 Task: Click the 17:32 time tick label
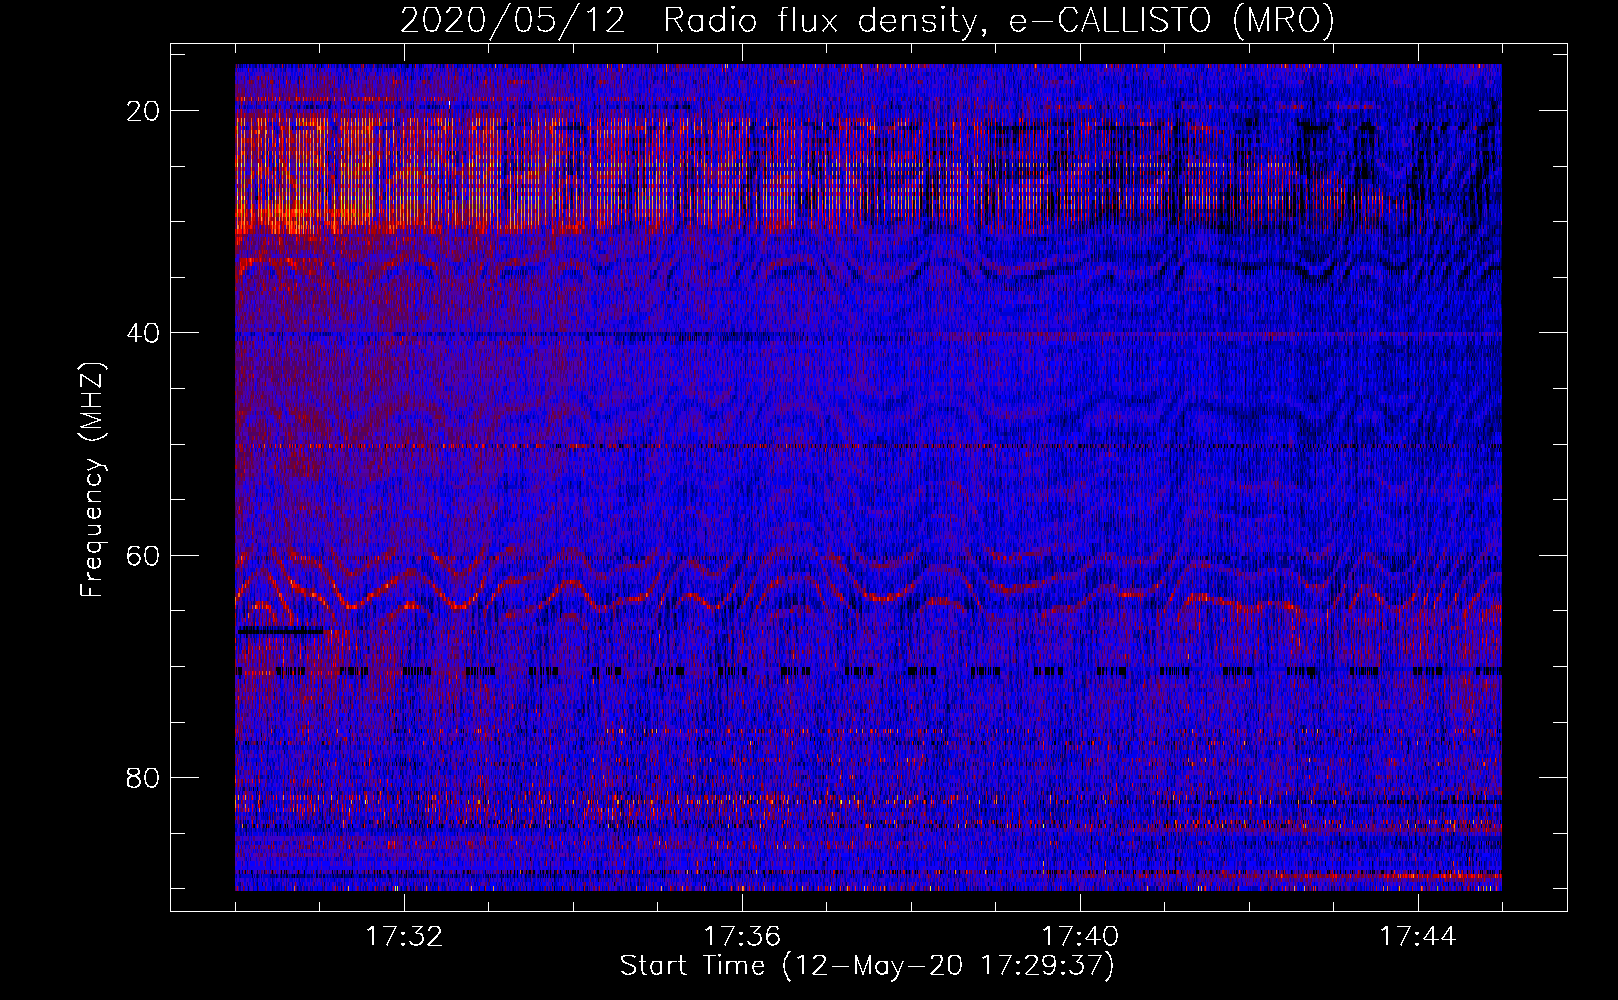(404, 937)
